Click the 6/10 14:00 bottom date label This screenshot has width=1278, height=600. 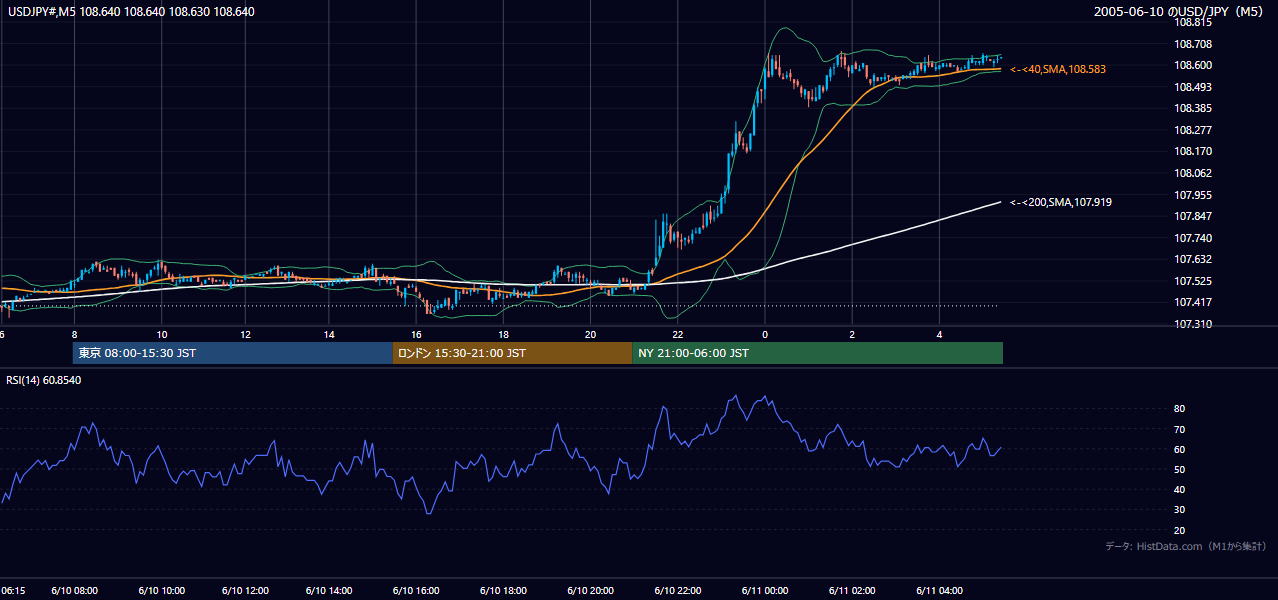coord(330,591)
